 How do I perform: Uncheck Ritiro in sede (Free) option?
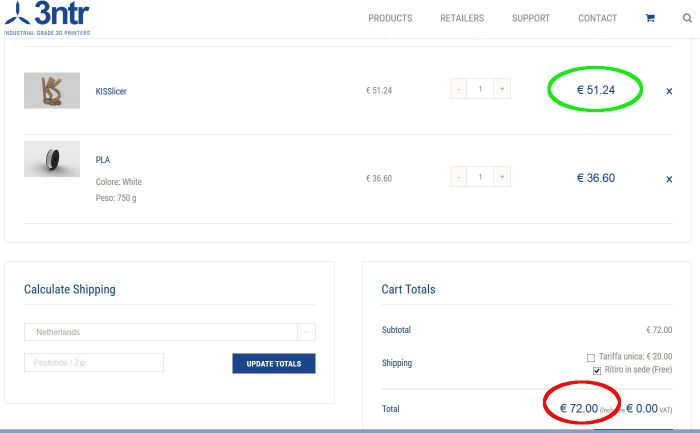point(597,371)
